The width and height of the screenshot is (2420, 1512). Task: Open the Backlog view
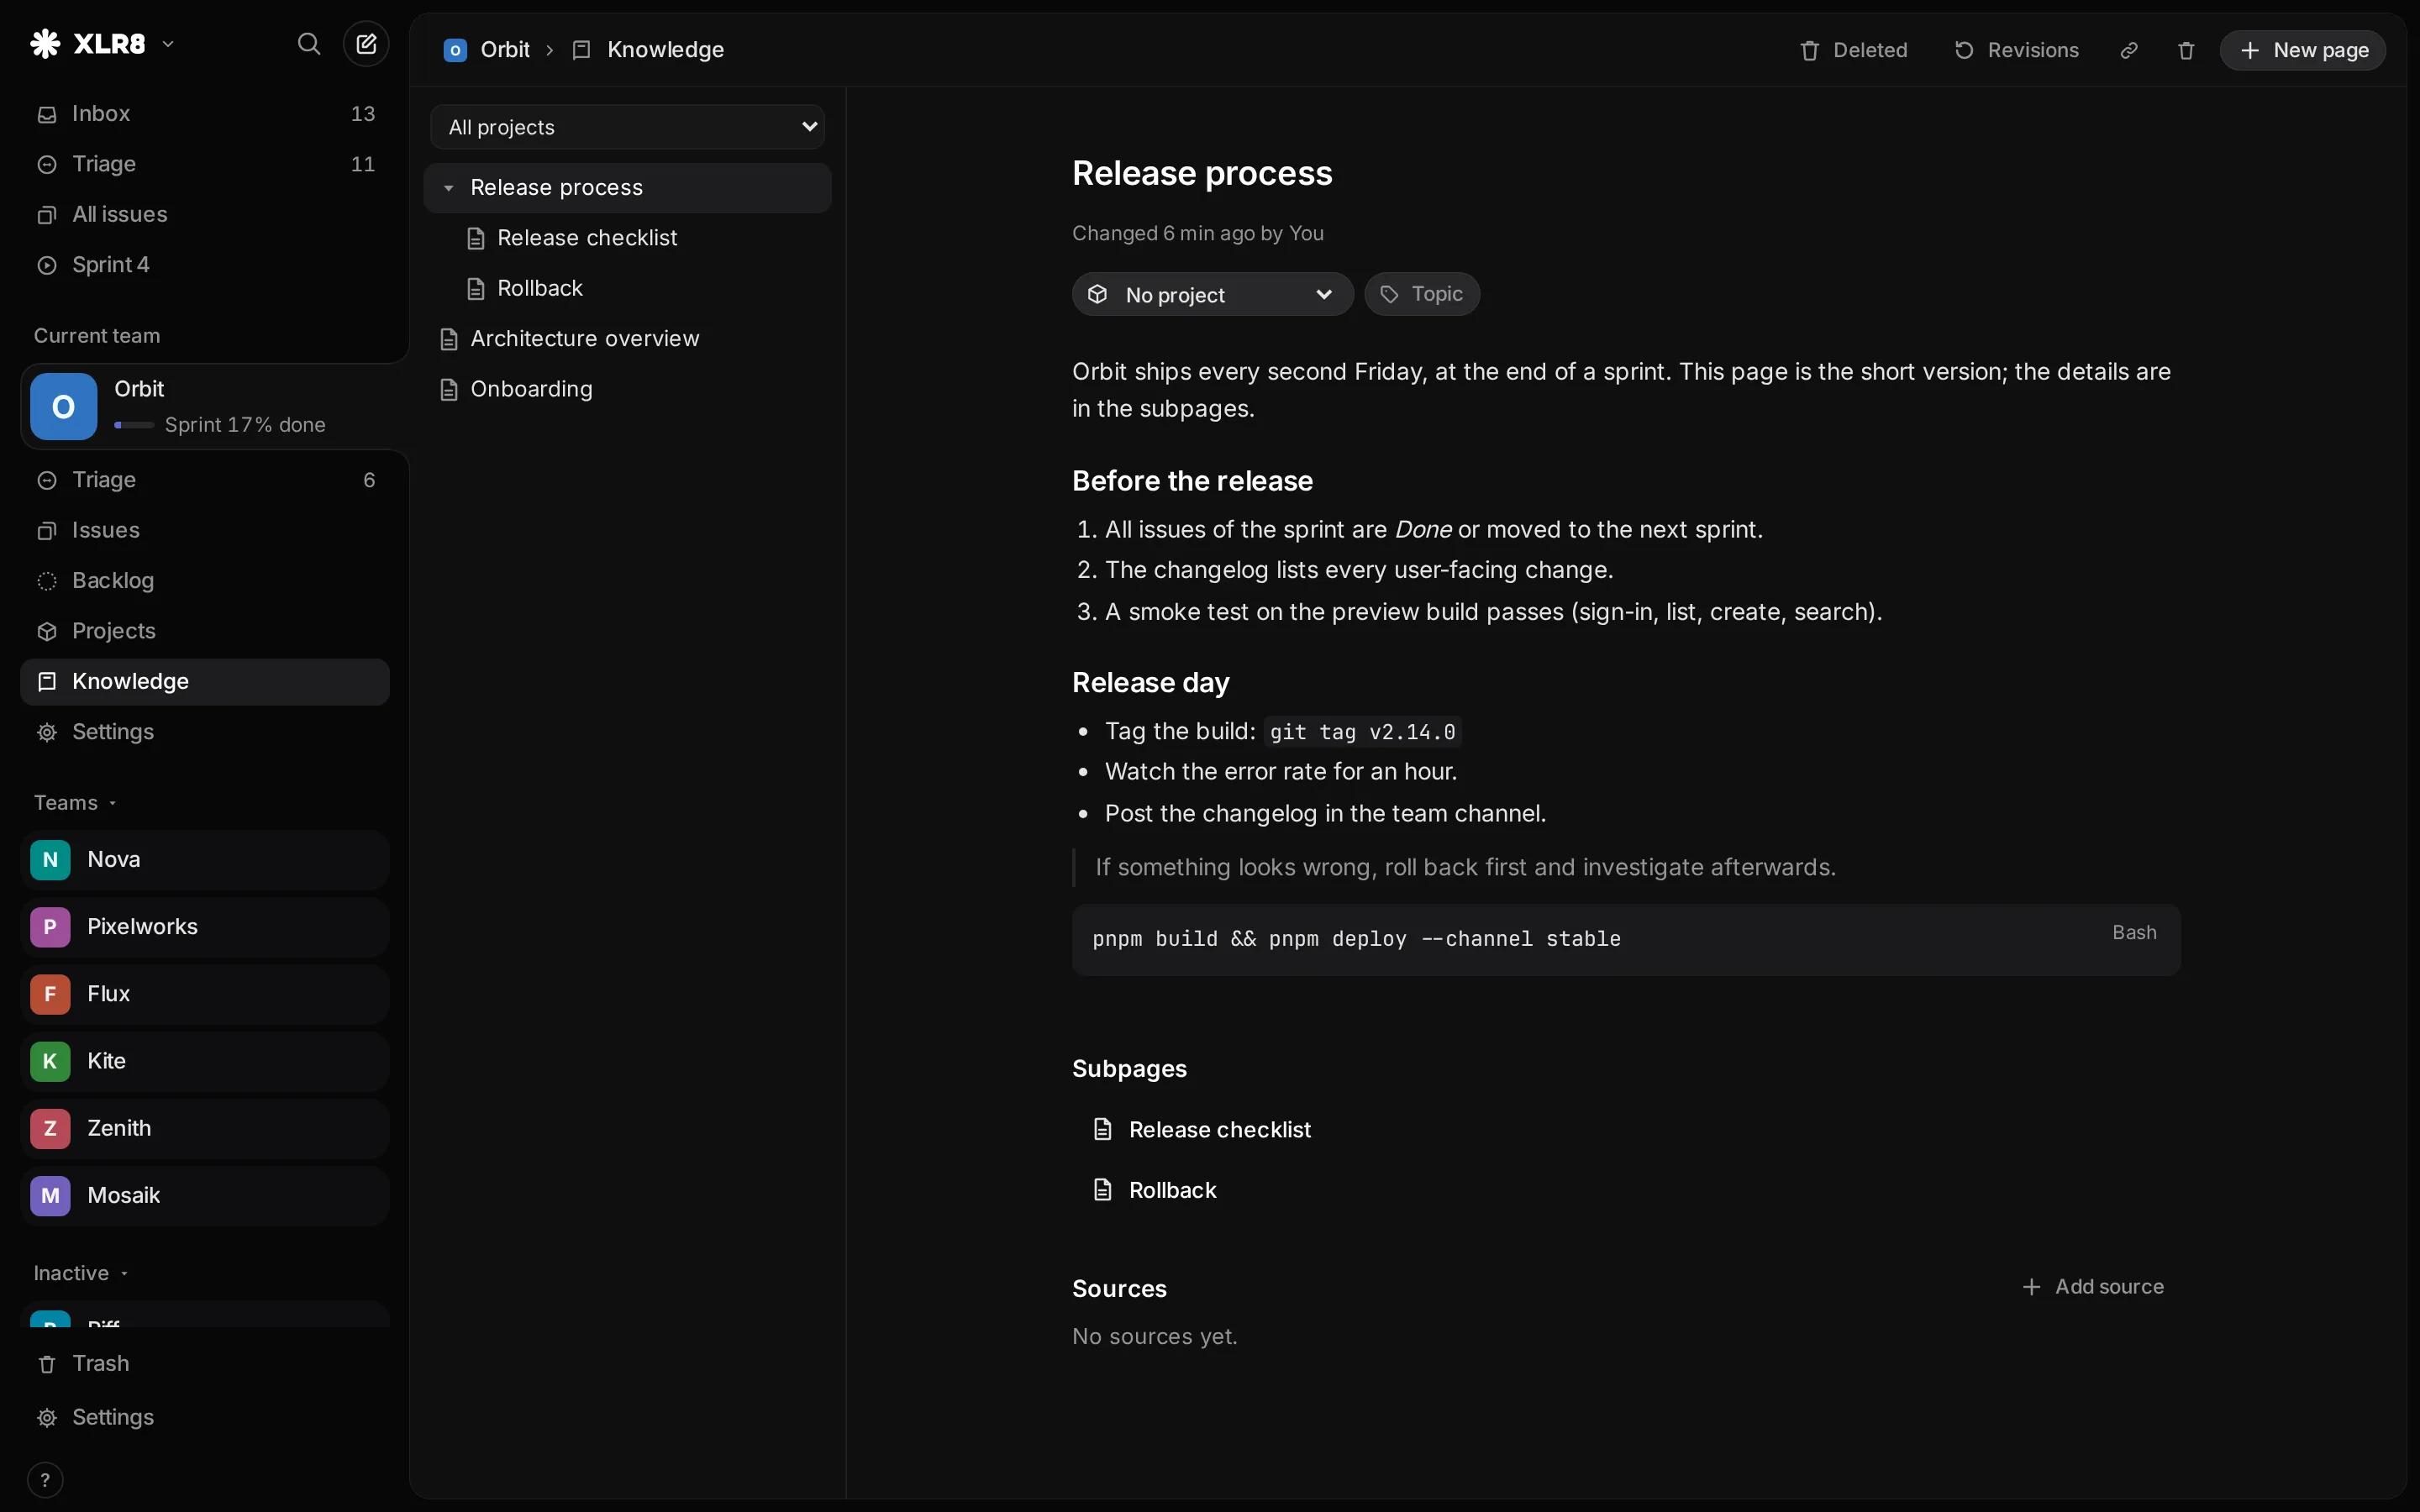(205, 581)
